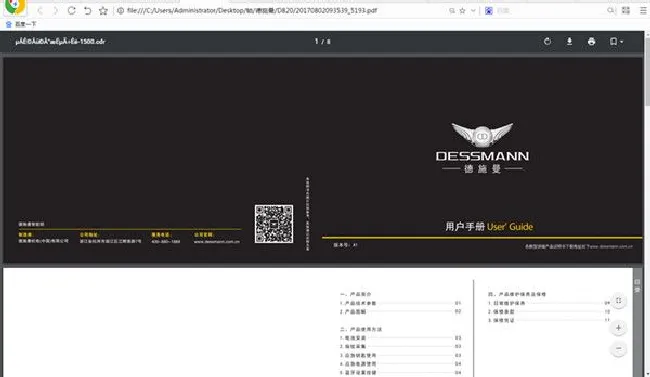Zoom out with the minus button
The width and height of the screenshot is (650, 377).
pos(618,349)
